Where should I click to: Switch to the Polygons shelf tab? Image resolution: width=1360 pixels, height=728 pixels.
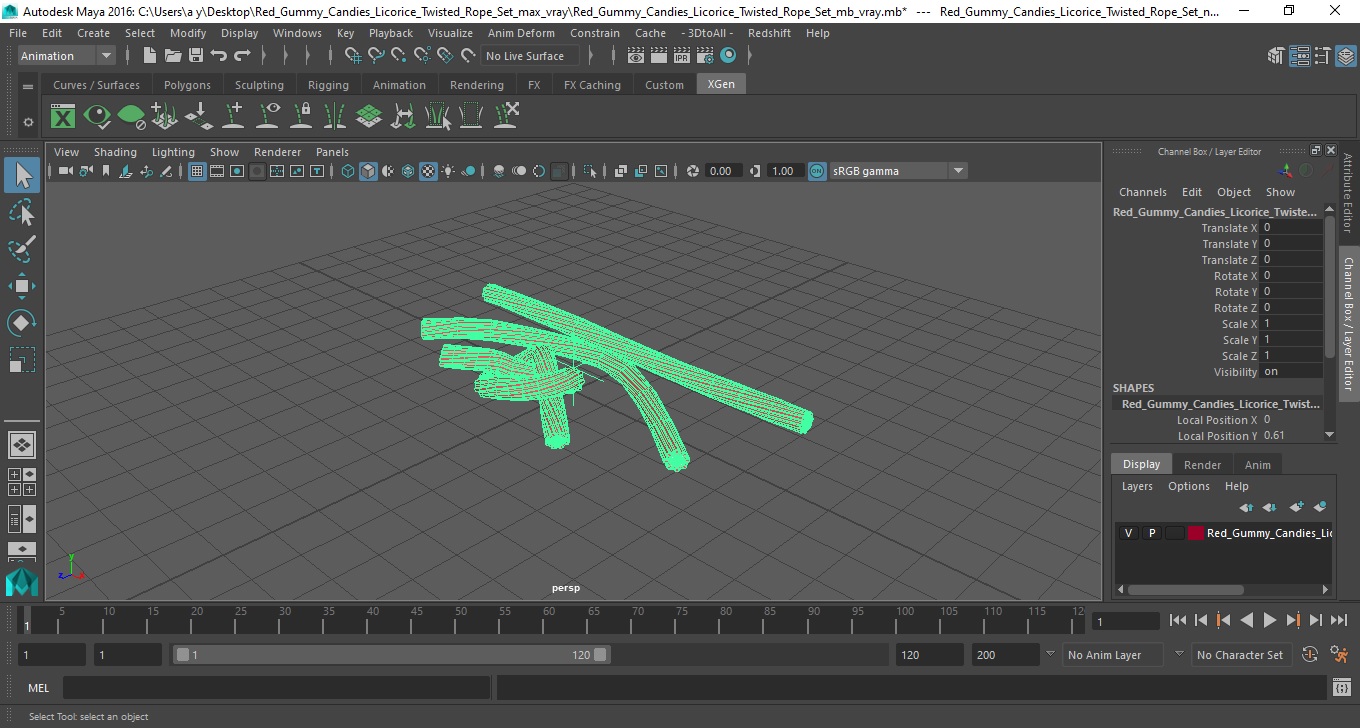point(187,85)
